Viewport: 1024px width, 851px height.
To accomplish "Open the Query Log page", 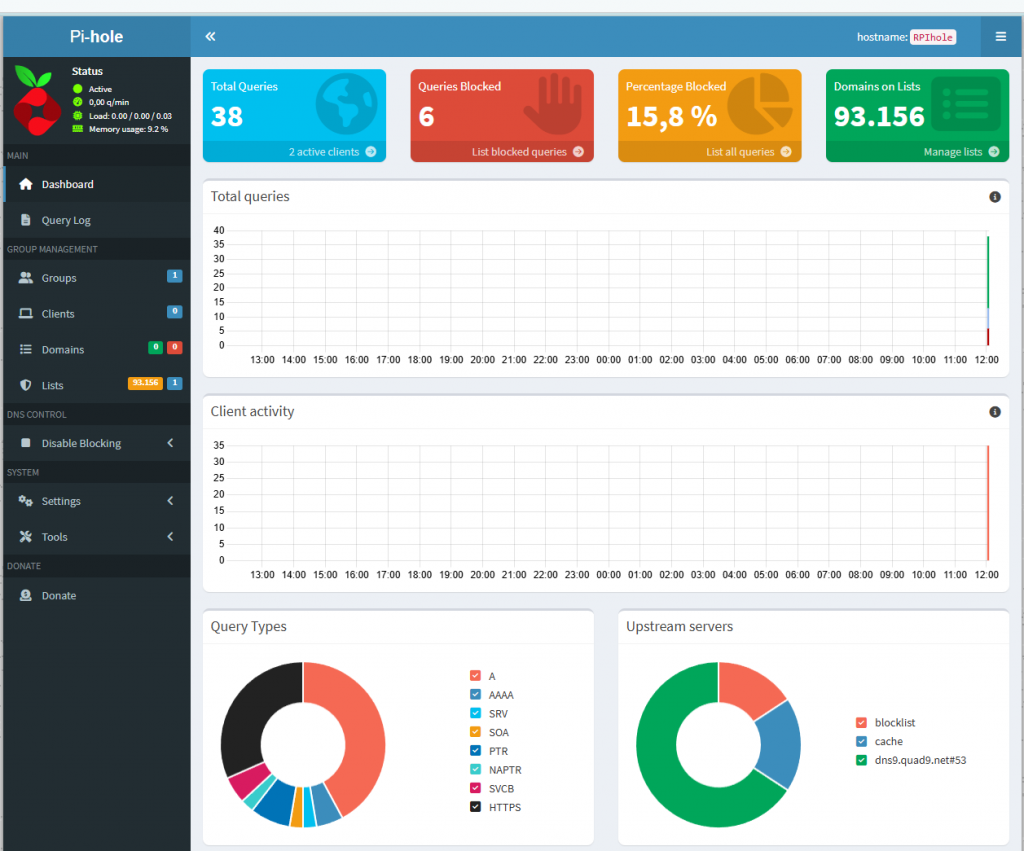I will pos(96,220).
